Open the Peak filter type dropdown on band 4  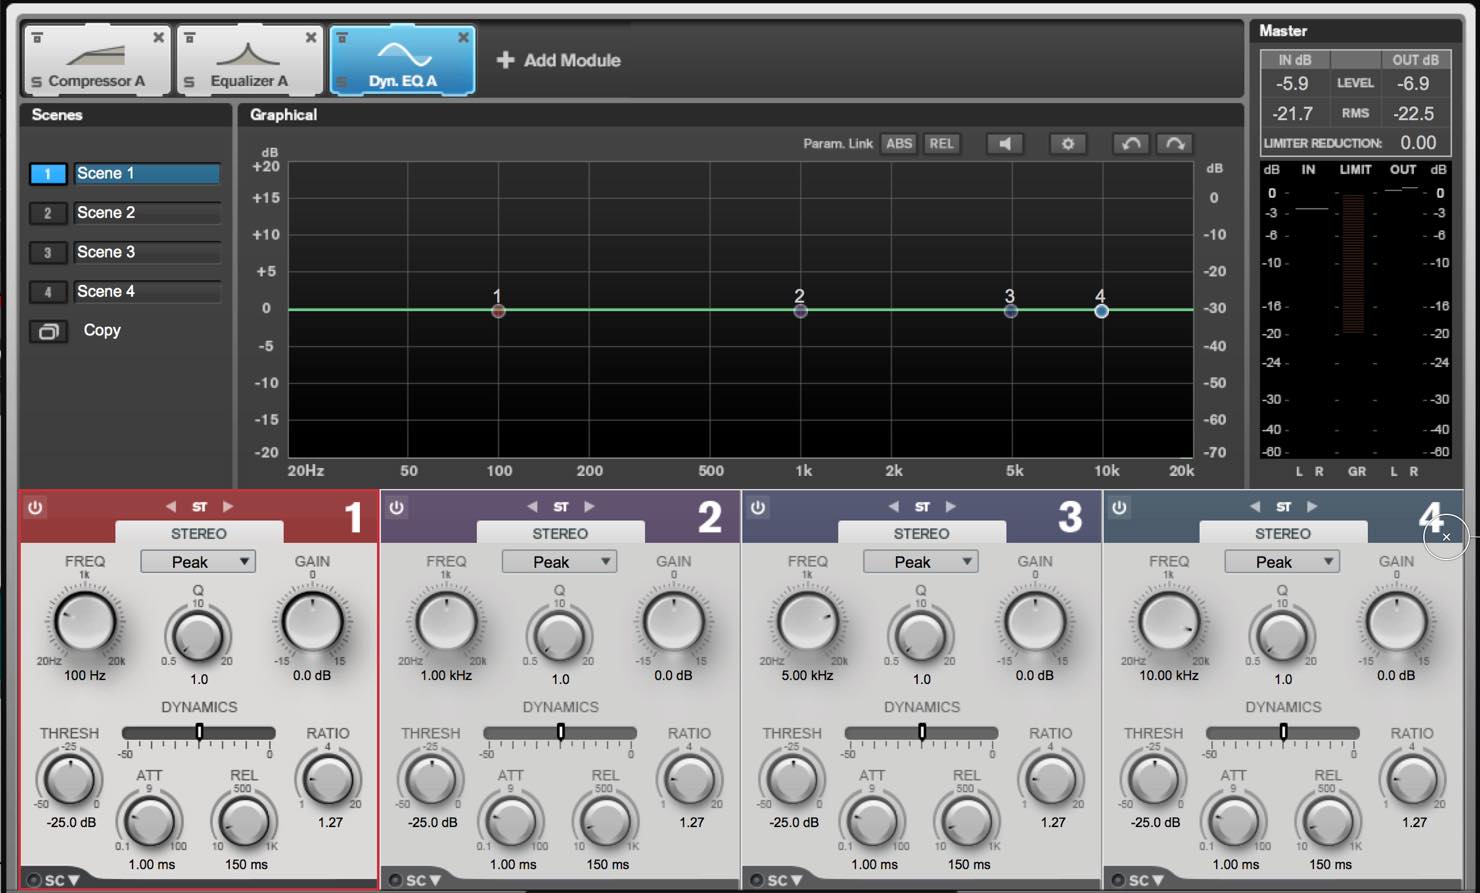pyautogui.click(x=1282, y=562)
